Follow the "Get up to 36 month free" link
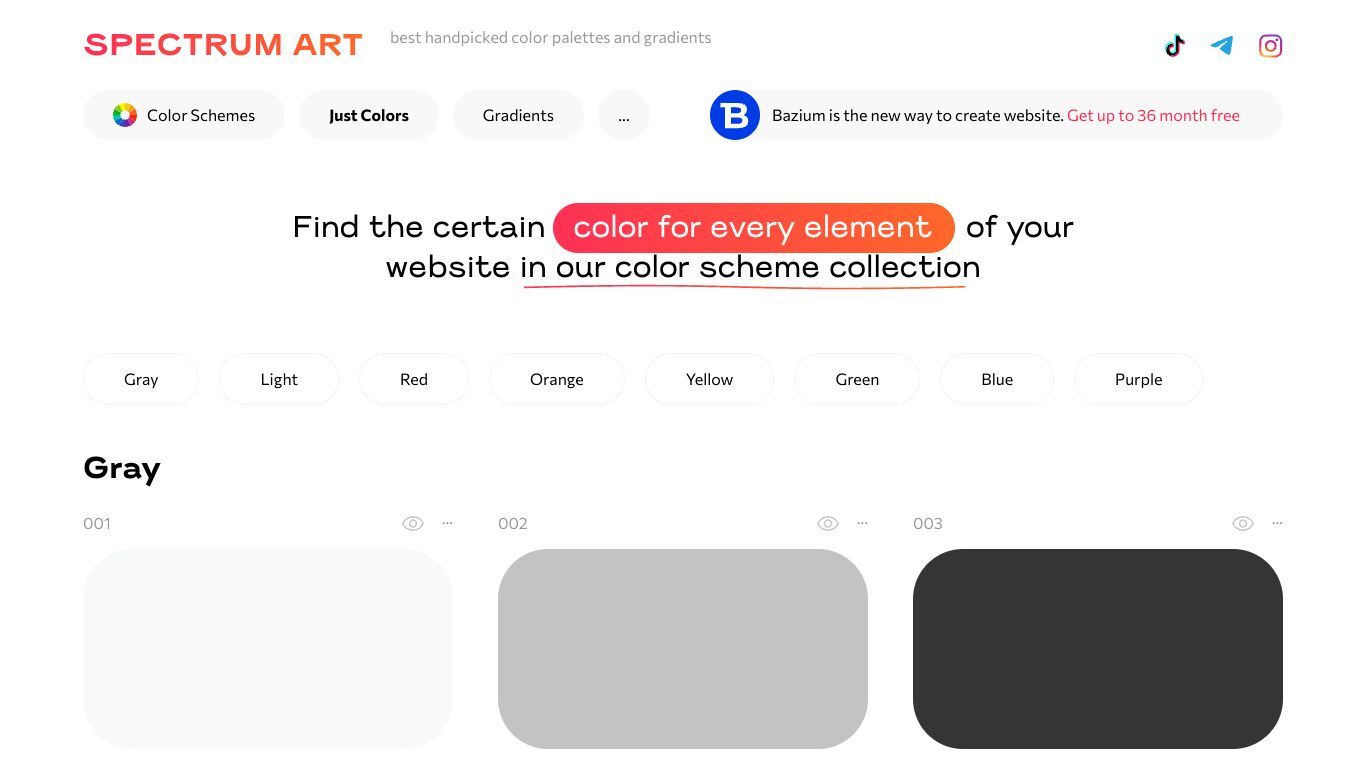Screen dimensions: 1366x768 (1153, 115)
